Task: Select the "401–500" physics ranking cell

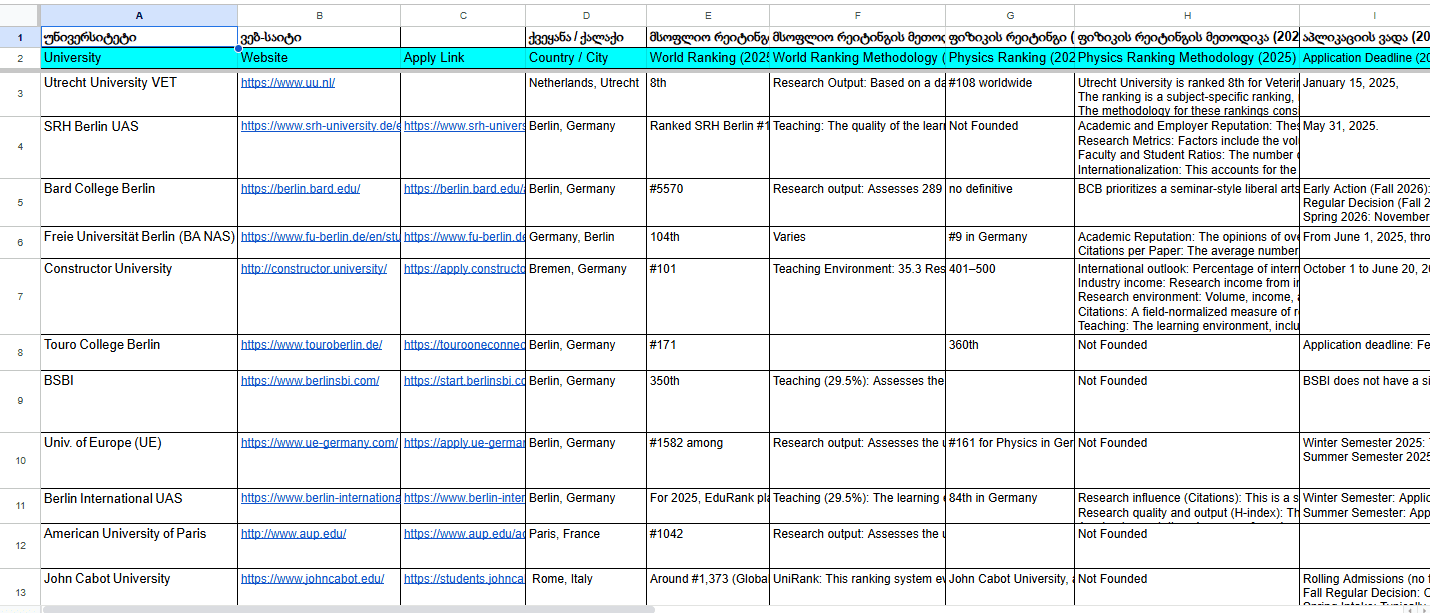Action: [x=1010, y=297]
